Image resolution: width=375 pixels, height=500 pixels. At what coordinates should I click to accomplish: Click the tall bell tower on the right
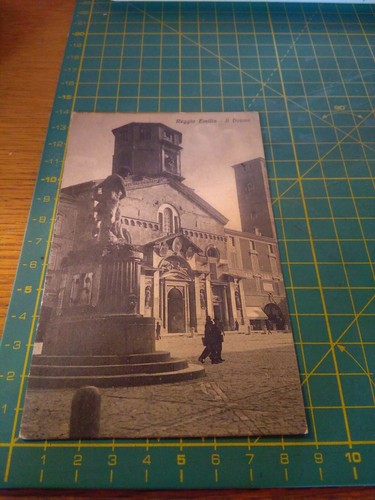pyautogui.click(x=253, y=197)
